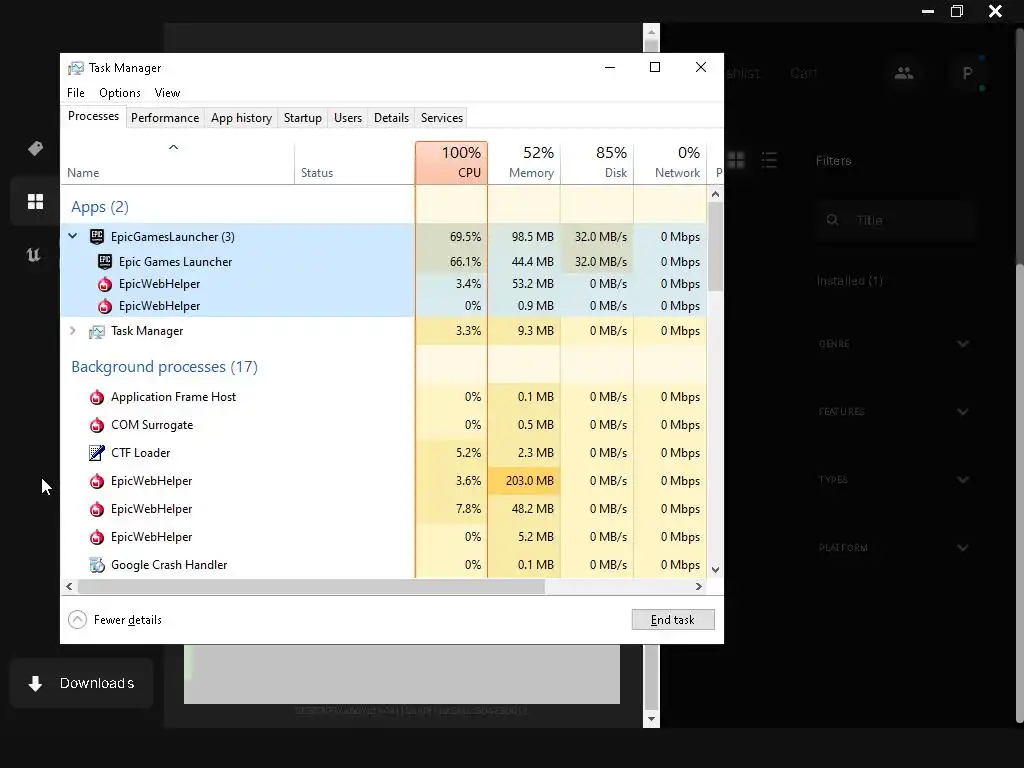Open the File menu in Task Manager
Image resolution: width=1024 pixels, height=768 pixels.
(x=76, y=93)
